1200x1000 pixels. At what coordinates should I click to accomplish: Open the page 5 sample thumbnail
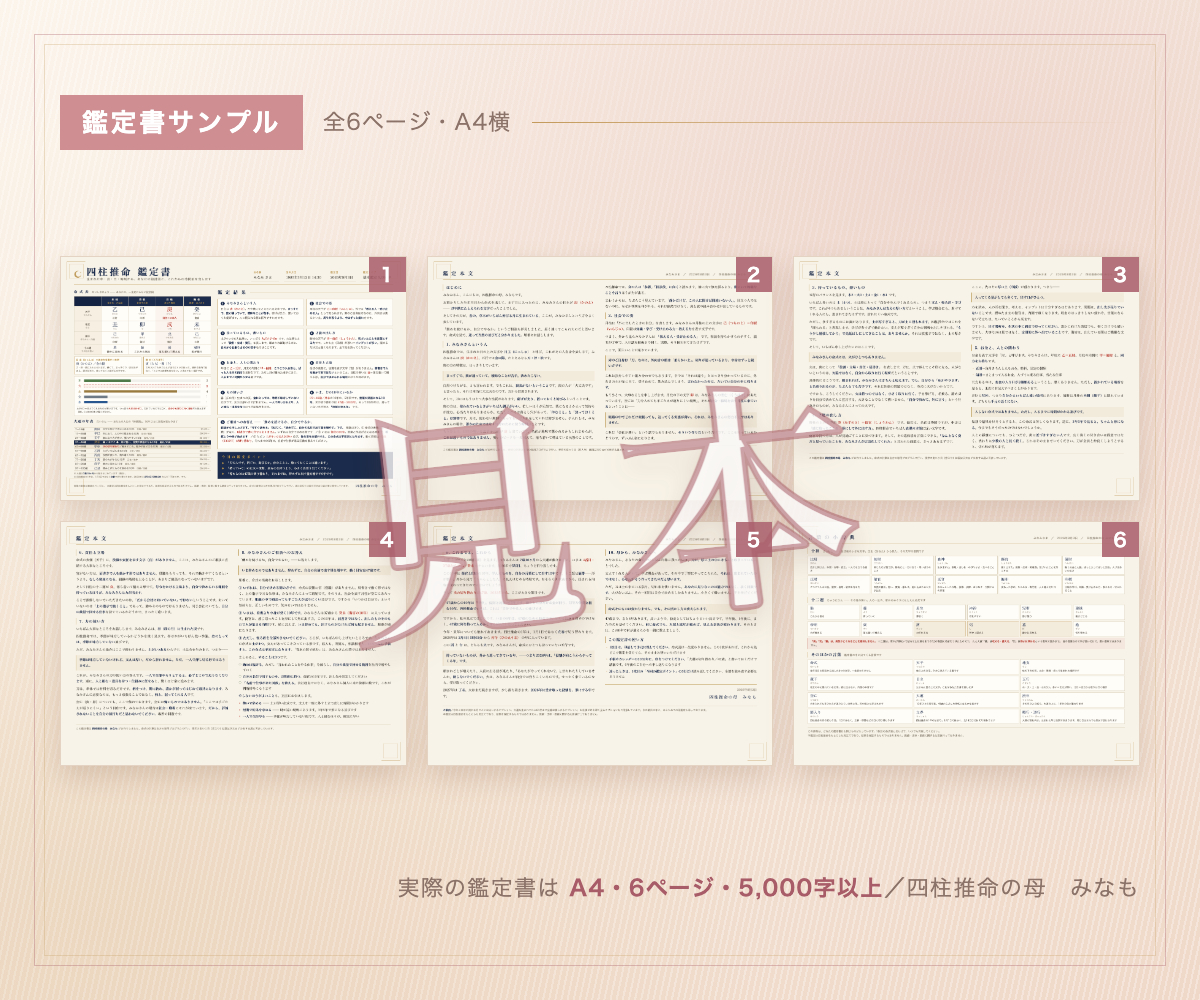click(600, 644)
